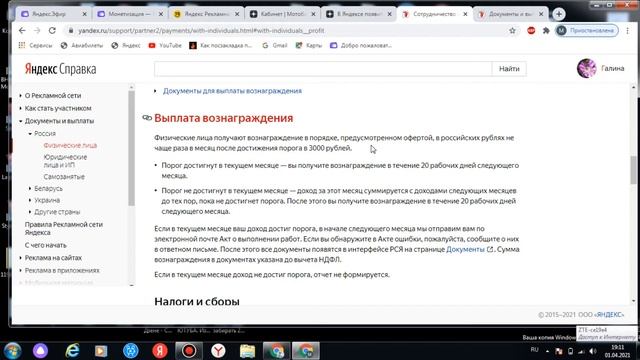
Task: Open the Самозанятые page
Action: pyautogui.click(x=64, y=177)
